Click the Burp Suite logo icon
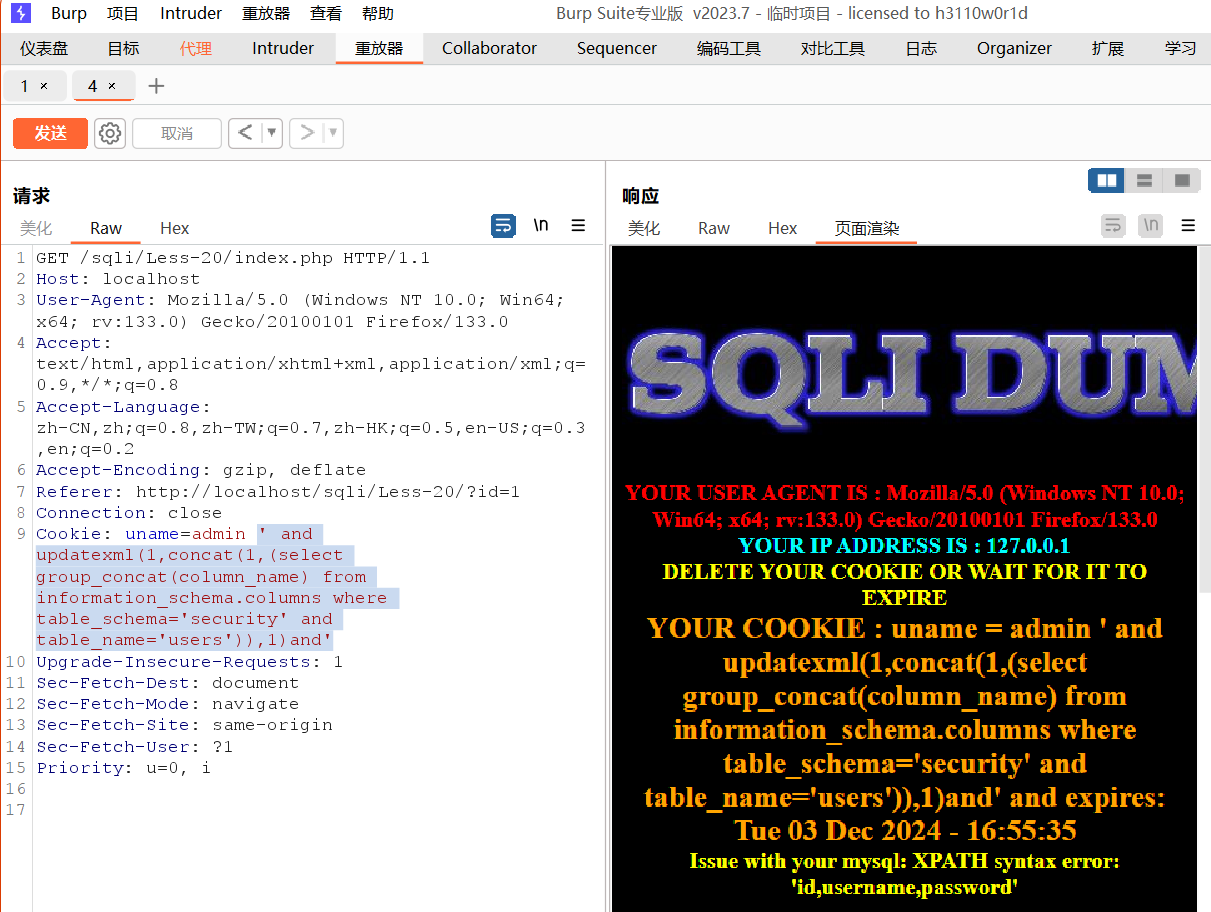The width and height of the screenshot is (1211, 912). click(x=21, y=13)
